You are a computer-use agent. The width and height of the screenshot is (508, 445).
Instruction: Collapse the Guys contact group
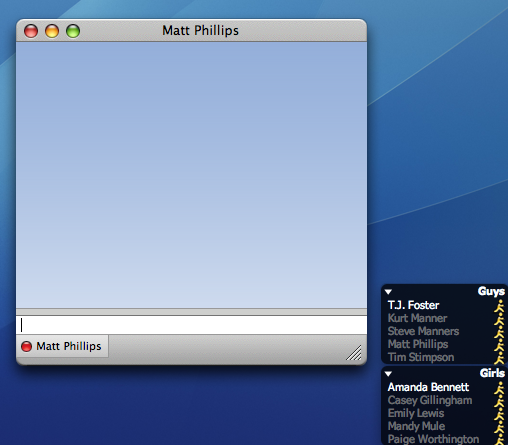click(388, 292)
